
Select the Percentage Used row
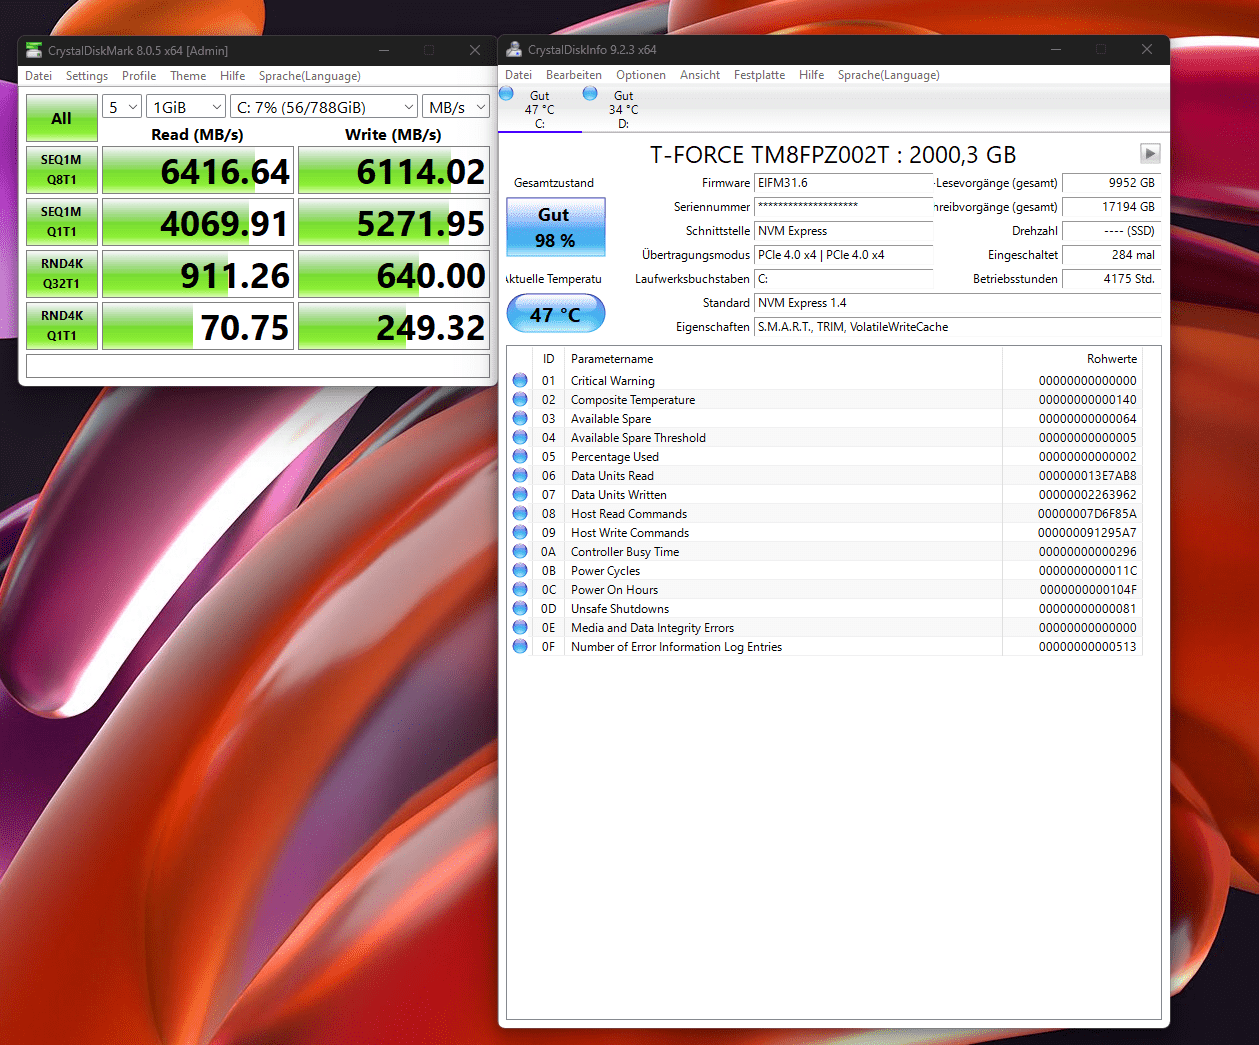(x=825, y=457)
